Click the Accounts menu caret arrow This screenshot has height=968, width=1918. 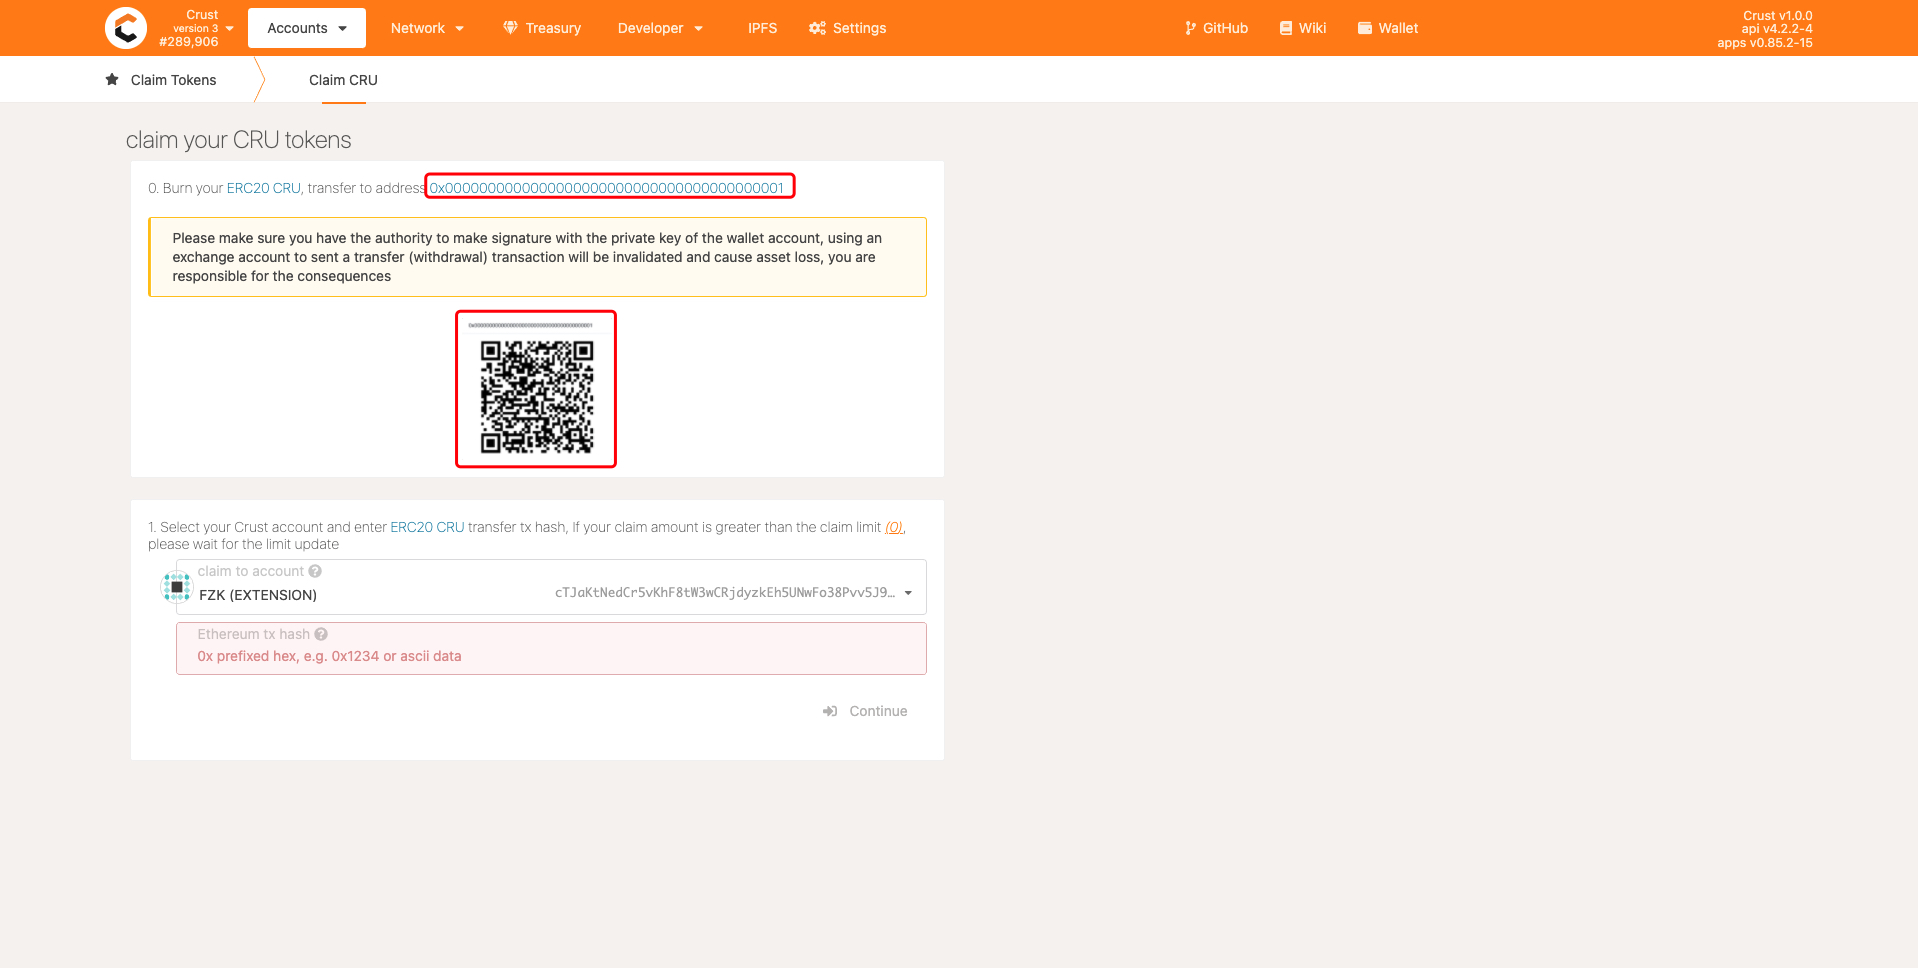point(343,28)
